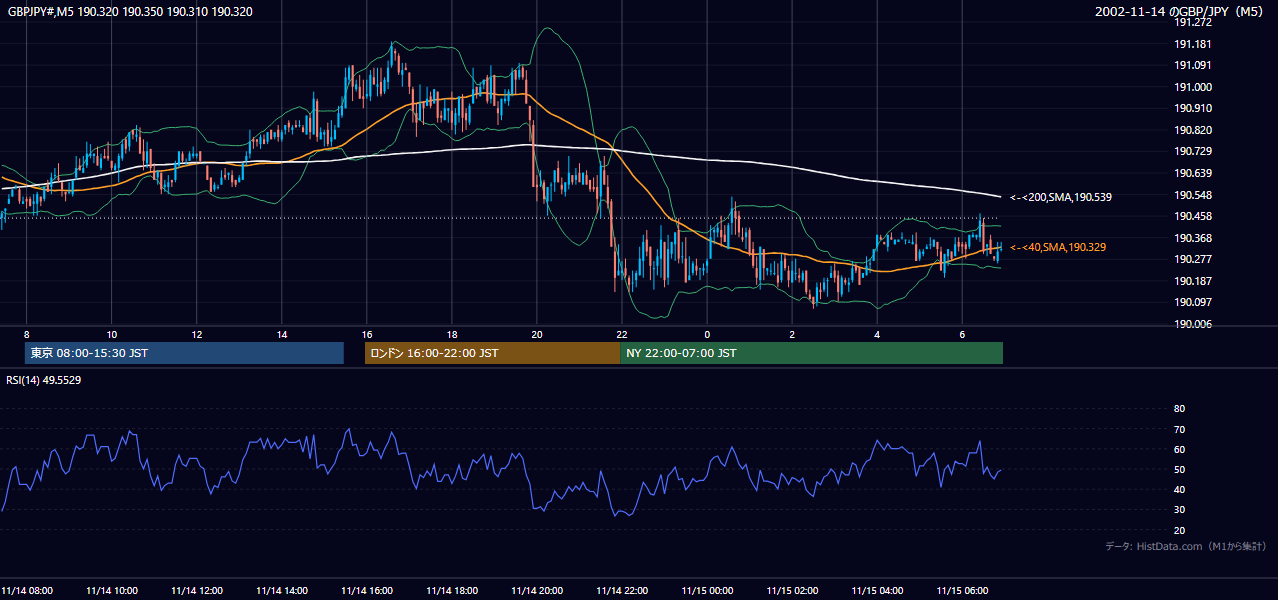Click price axis value 191.272
Image resolution: width=1278 pixels, height=600 pixels.
(x=1192, y=22)
